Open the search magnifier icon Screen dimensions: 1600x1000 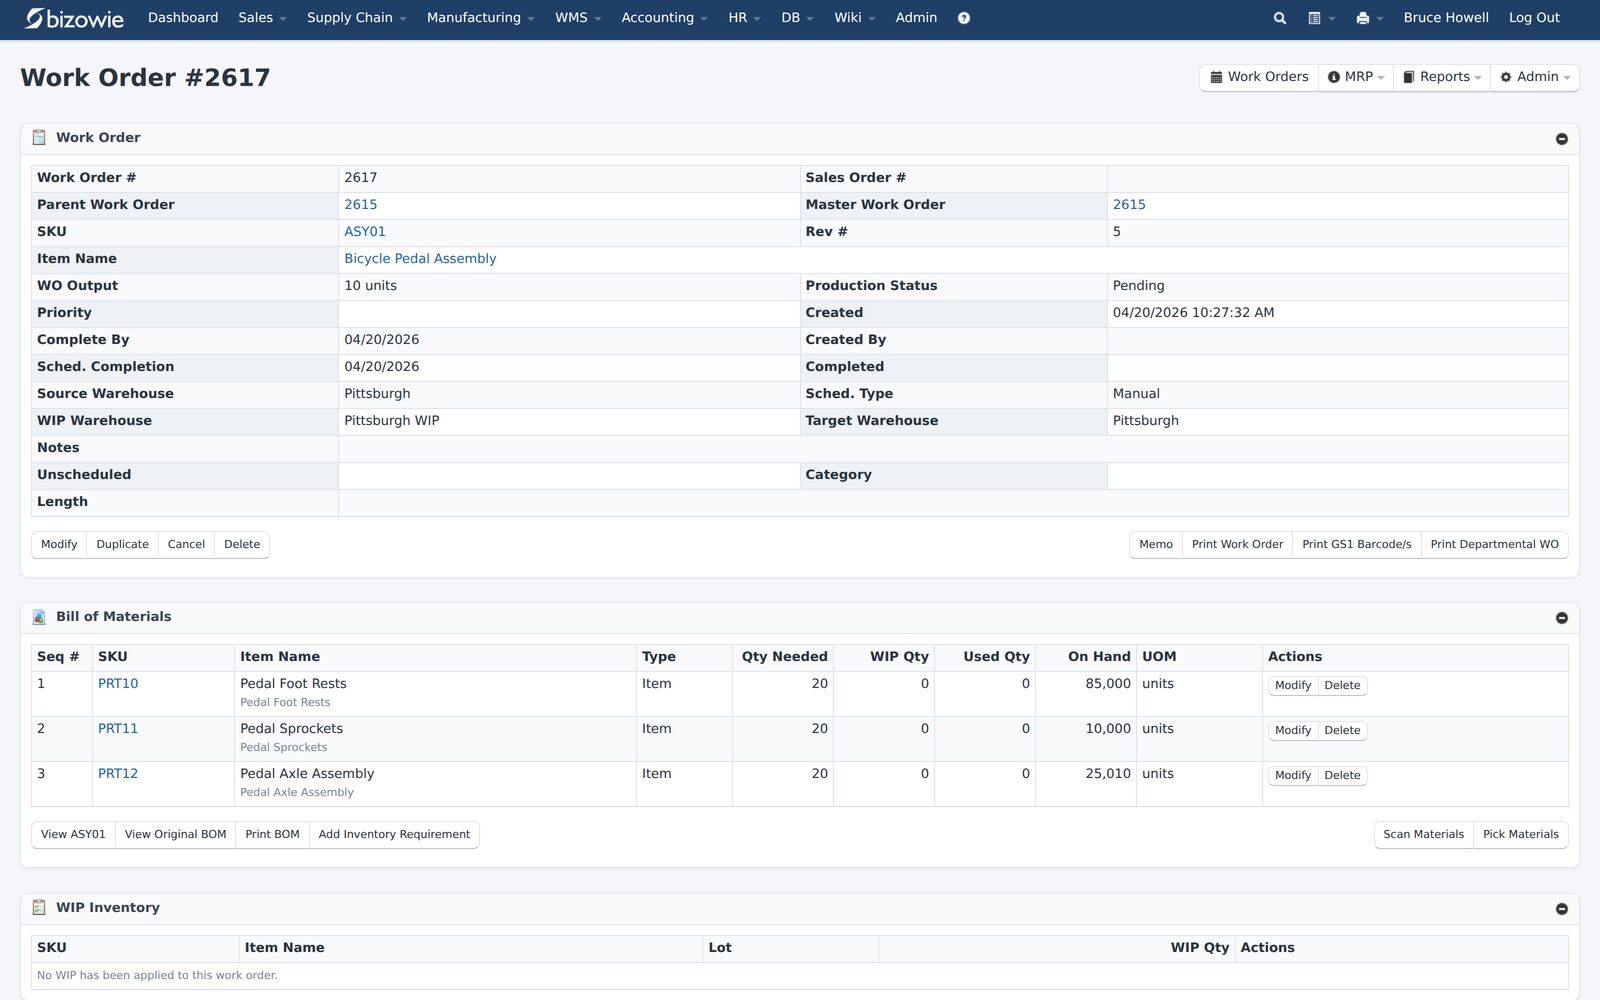[1279, 18]
